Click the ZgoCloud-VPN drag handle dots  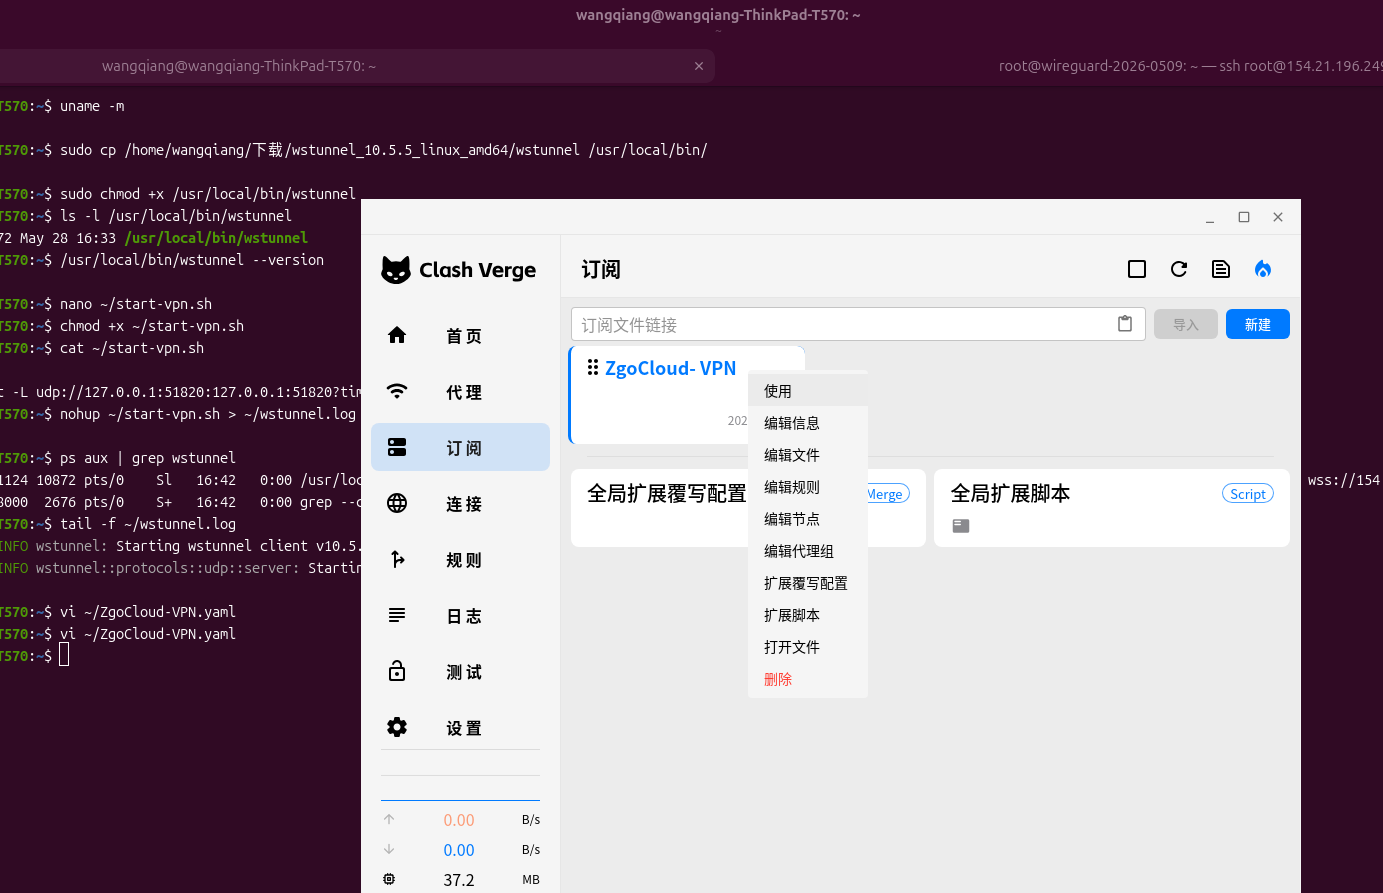coord(593,368)
